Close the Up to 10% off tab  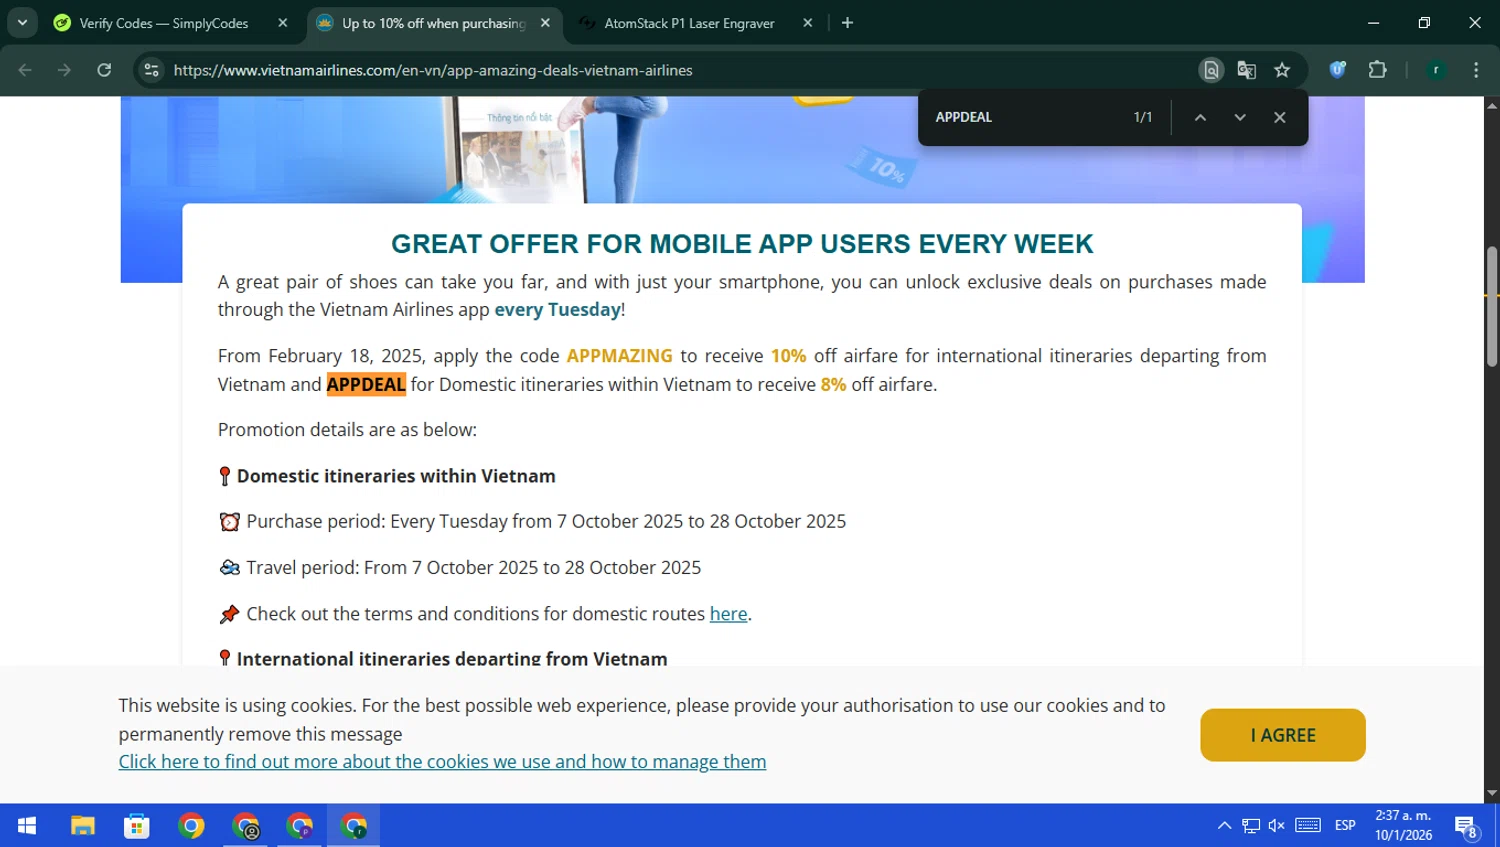pos(545,23)
